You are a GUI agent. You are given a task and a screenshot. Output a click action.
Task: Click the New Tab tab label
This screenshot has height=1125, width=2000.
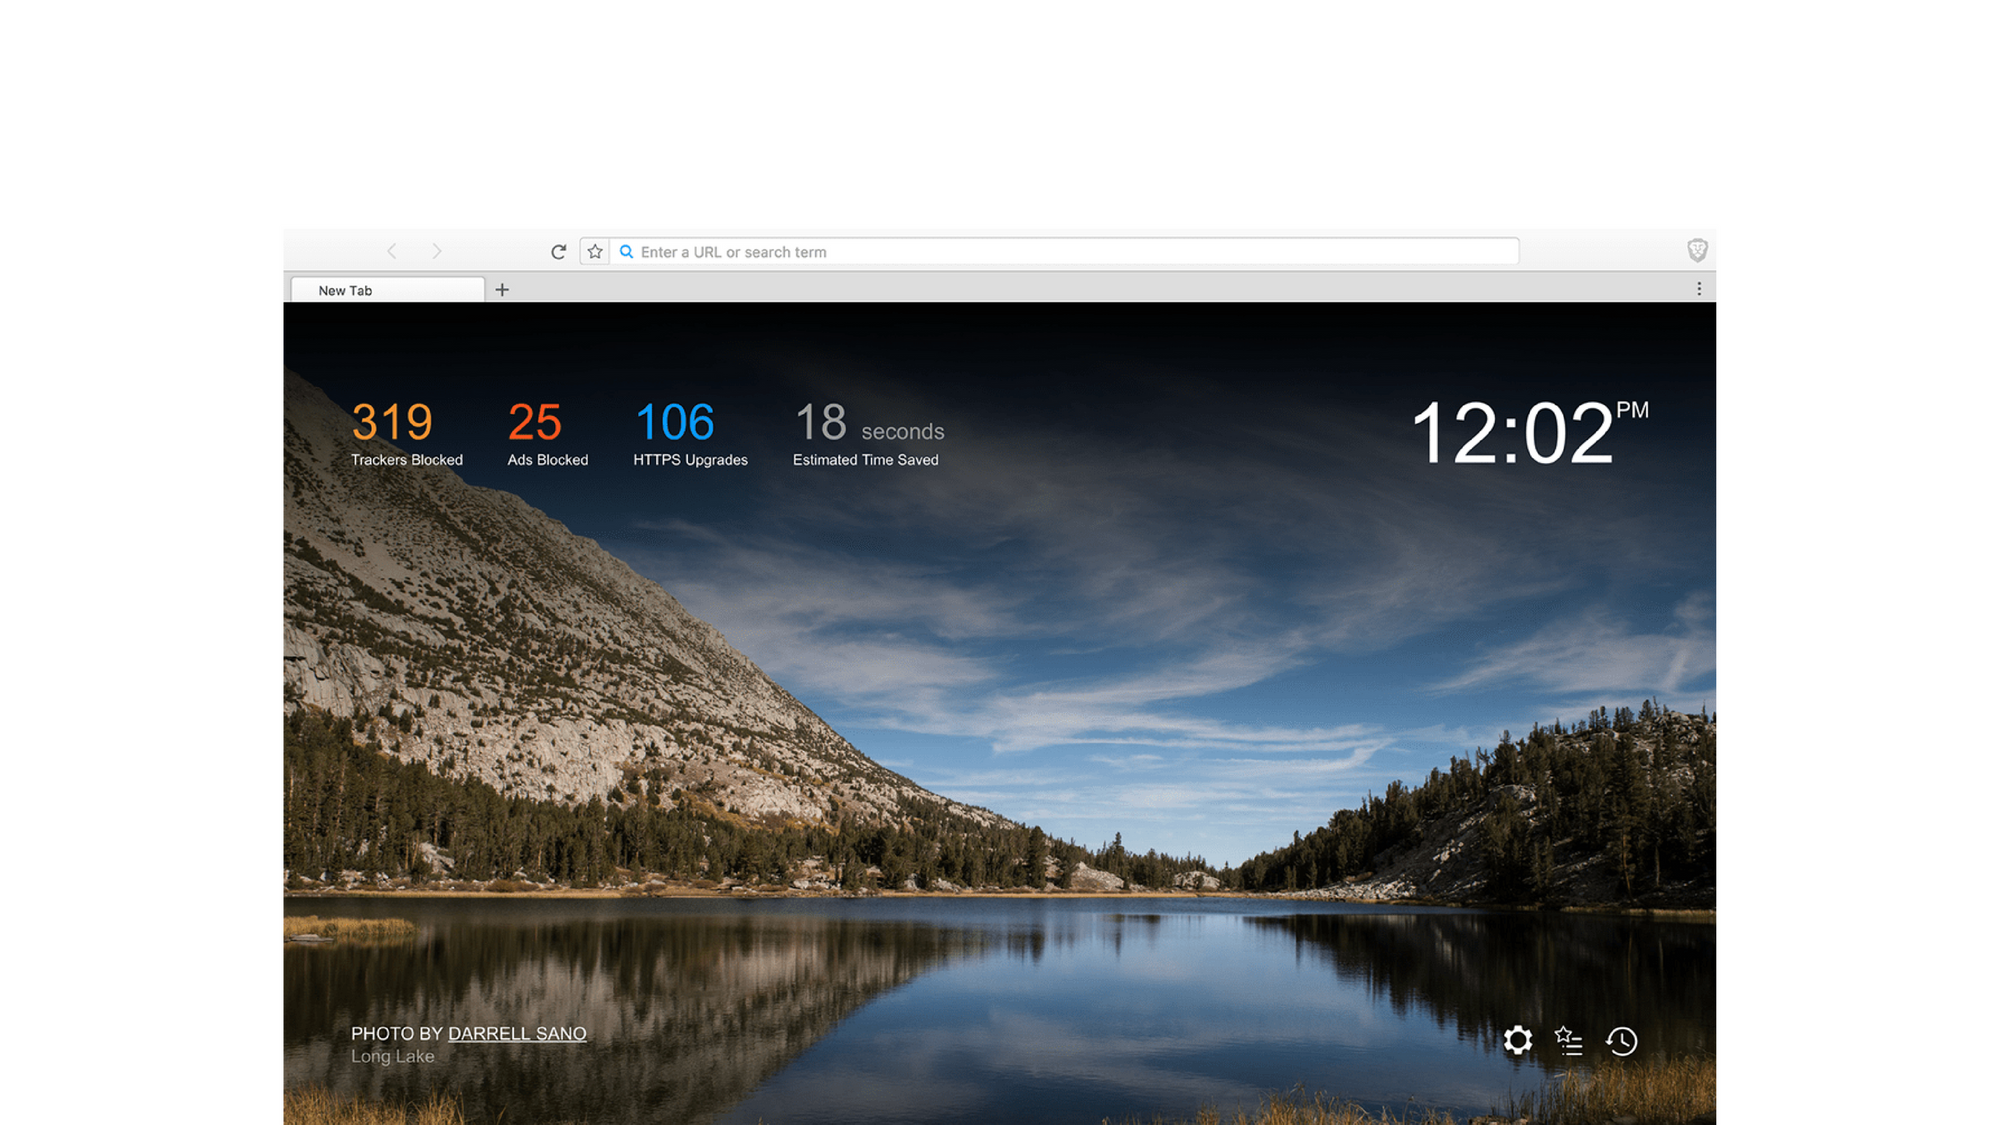click(387, 290)
